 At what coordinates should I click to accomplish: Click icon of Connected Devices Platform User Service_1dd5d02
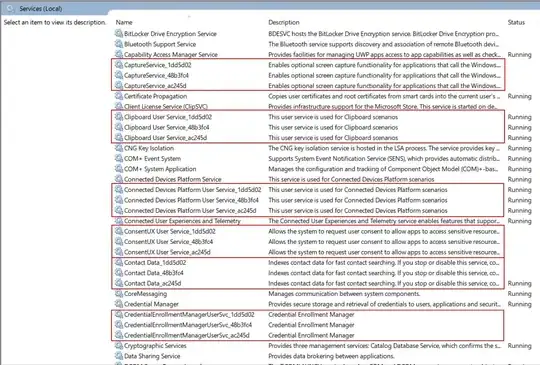pyautogui.click(x=119, y=189)
